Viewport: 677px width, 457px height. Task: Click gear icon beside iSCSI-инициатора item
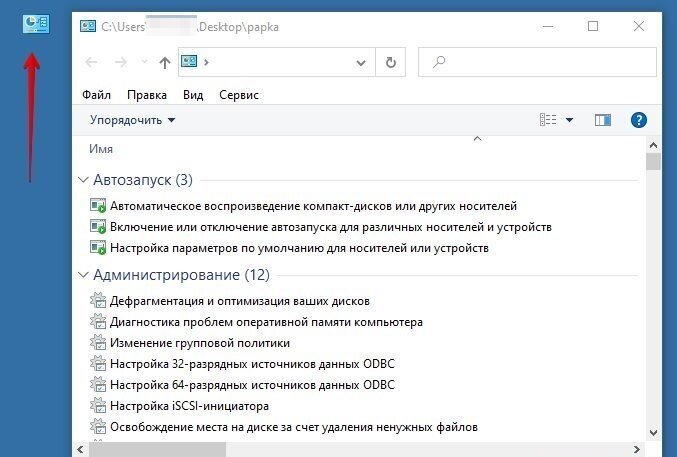tap(98, 405)
